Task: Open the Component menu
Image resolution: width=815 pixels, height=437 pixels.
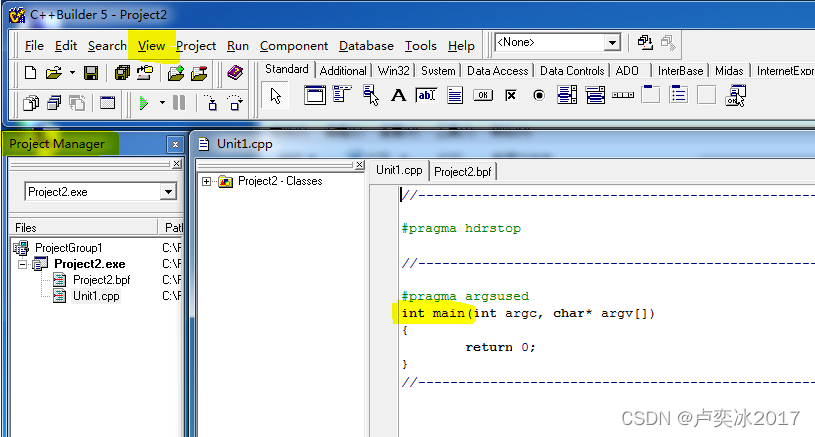Action: coord(294,46)
